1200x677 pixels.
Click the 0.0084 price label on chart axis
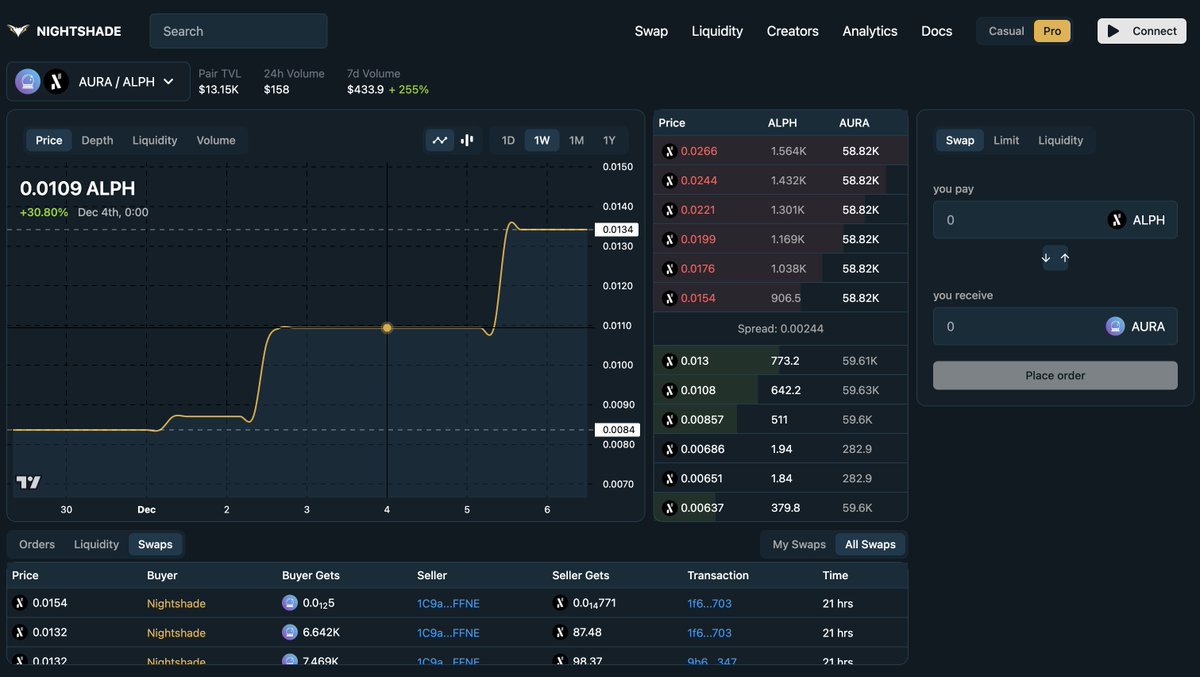coord(617,430)
